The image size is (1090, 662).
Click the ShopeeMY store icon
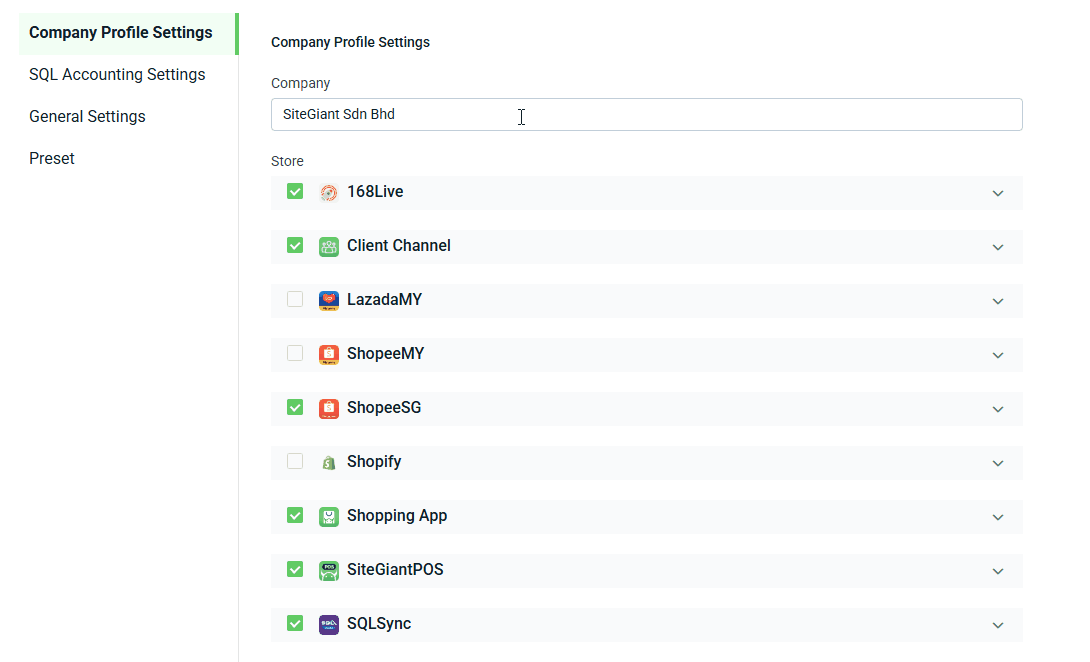329,354
